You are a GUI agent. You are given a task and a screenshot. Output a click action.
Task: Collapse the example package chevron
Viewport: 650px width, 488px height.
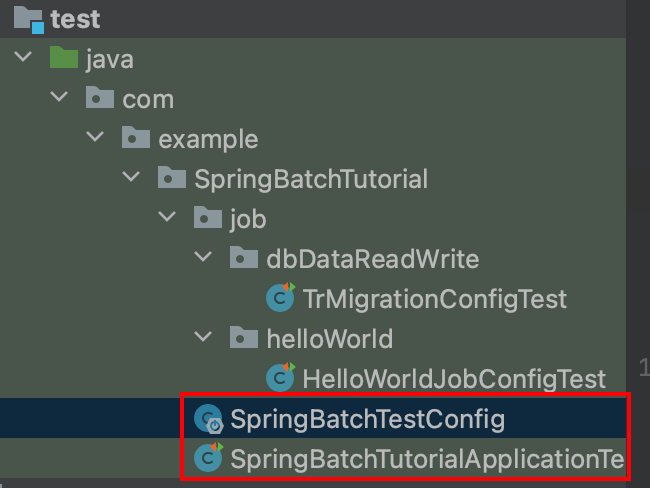[x=95, y=136]
